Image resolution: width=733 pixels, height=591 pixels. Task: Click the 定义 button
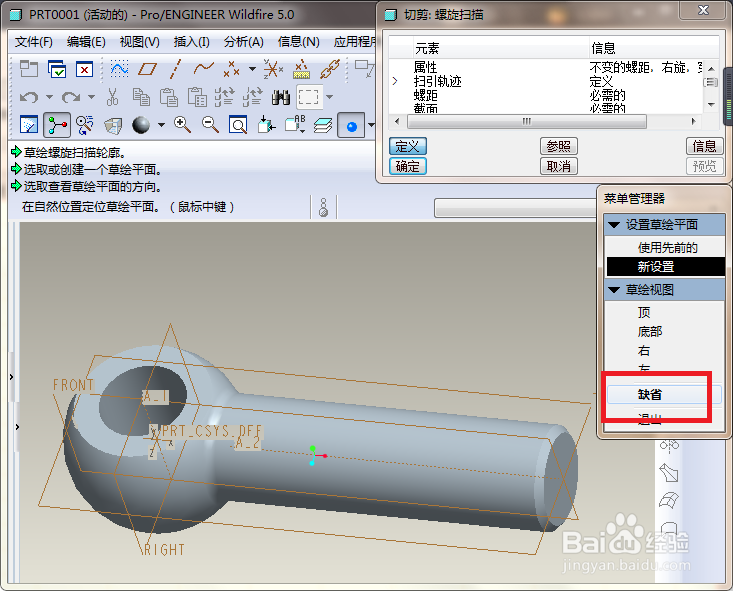point(408,146)
